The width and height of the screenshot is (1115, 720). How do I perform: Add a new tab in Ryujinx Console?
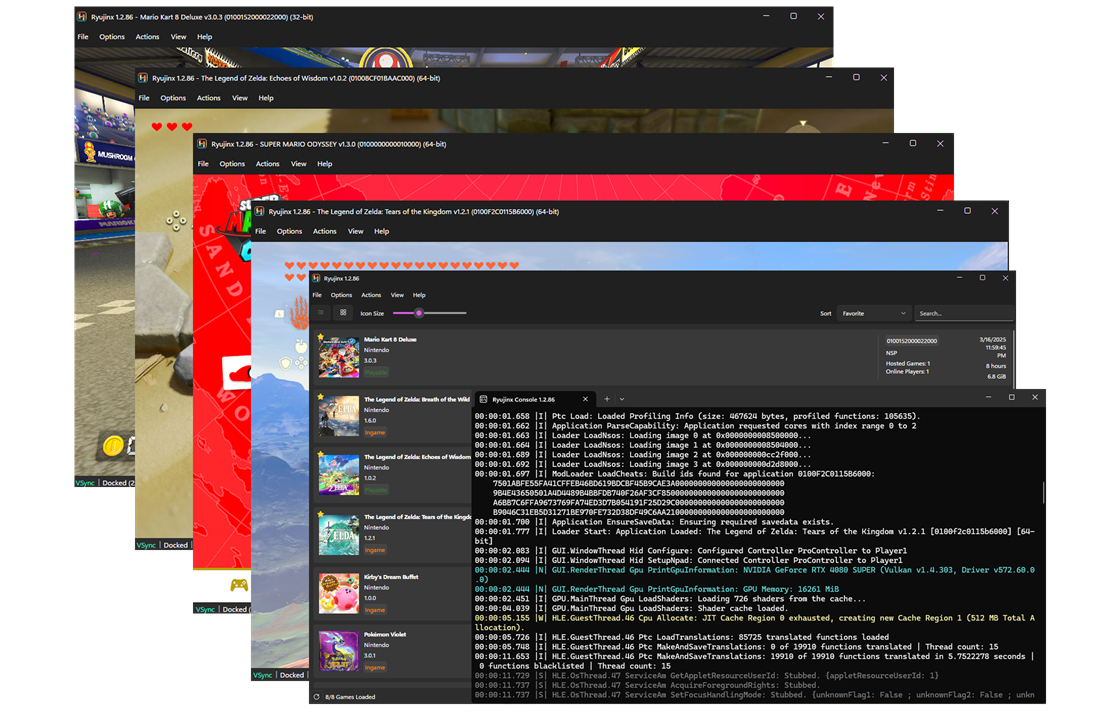coord(606,399)
